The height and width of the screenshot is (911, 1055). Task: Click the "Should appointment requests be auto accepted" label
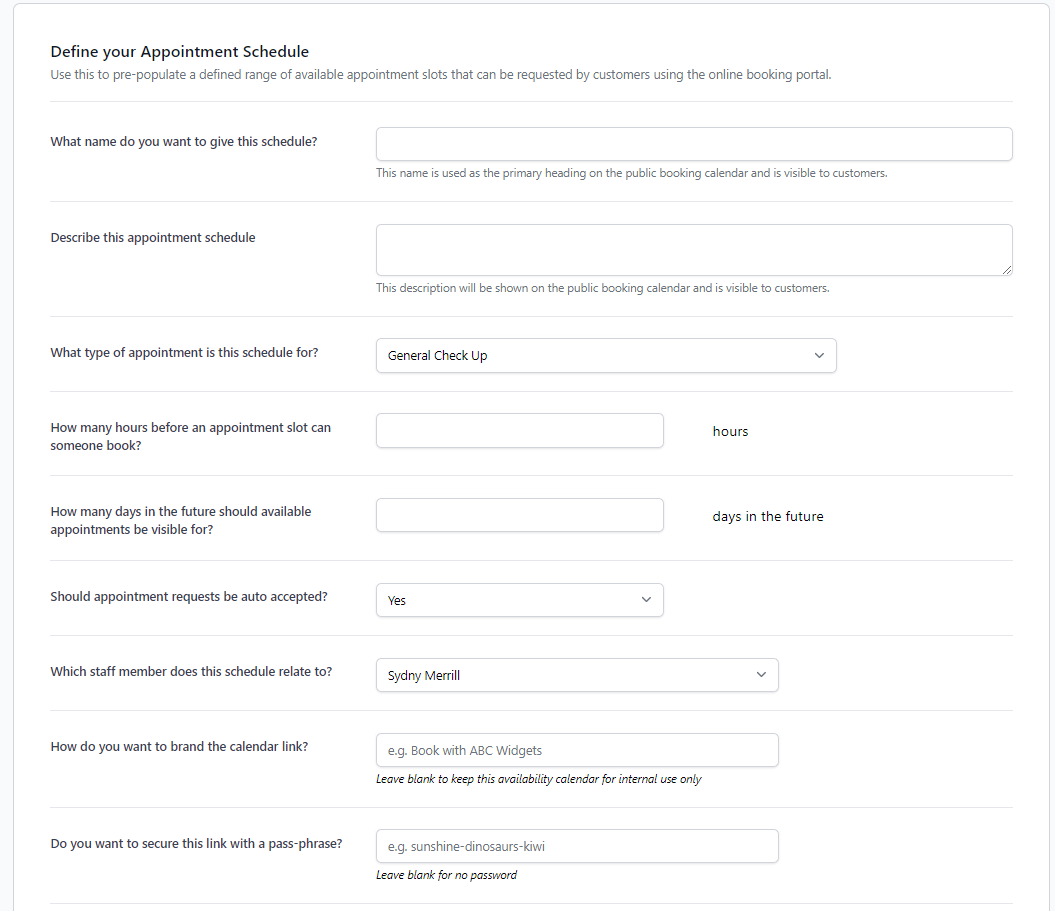pos(189,597)
